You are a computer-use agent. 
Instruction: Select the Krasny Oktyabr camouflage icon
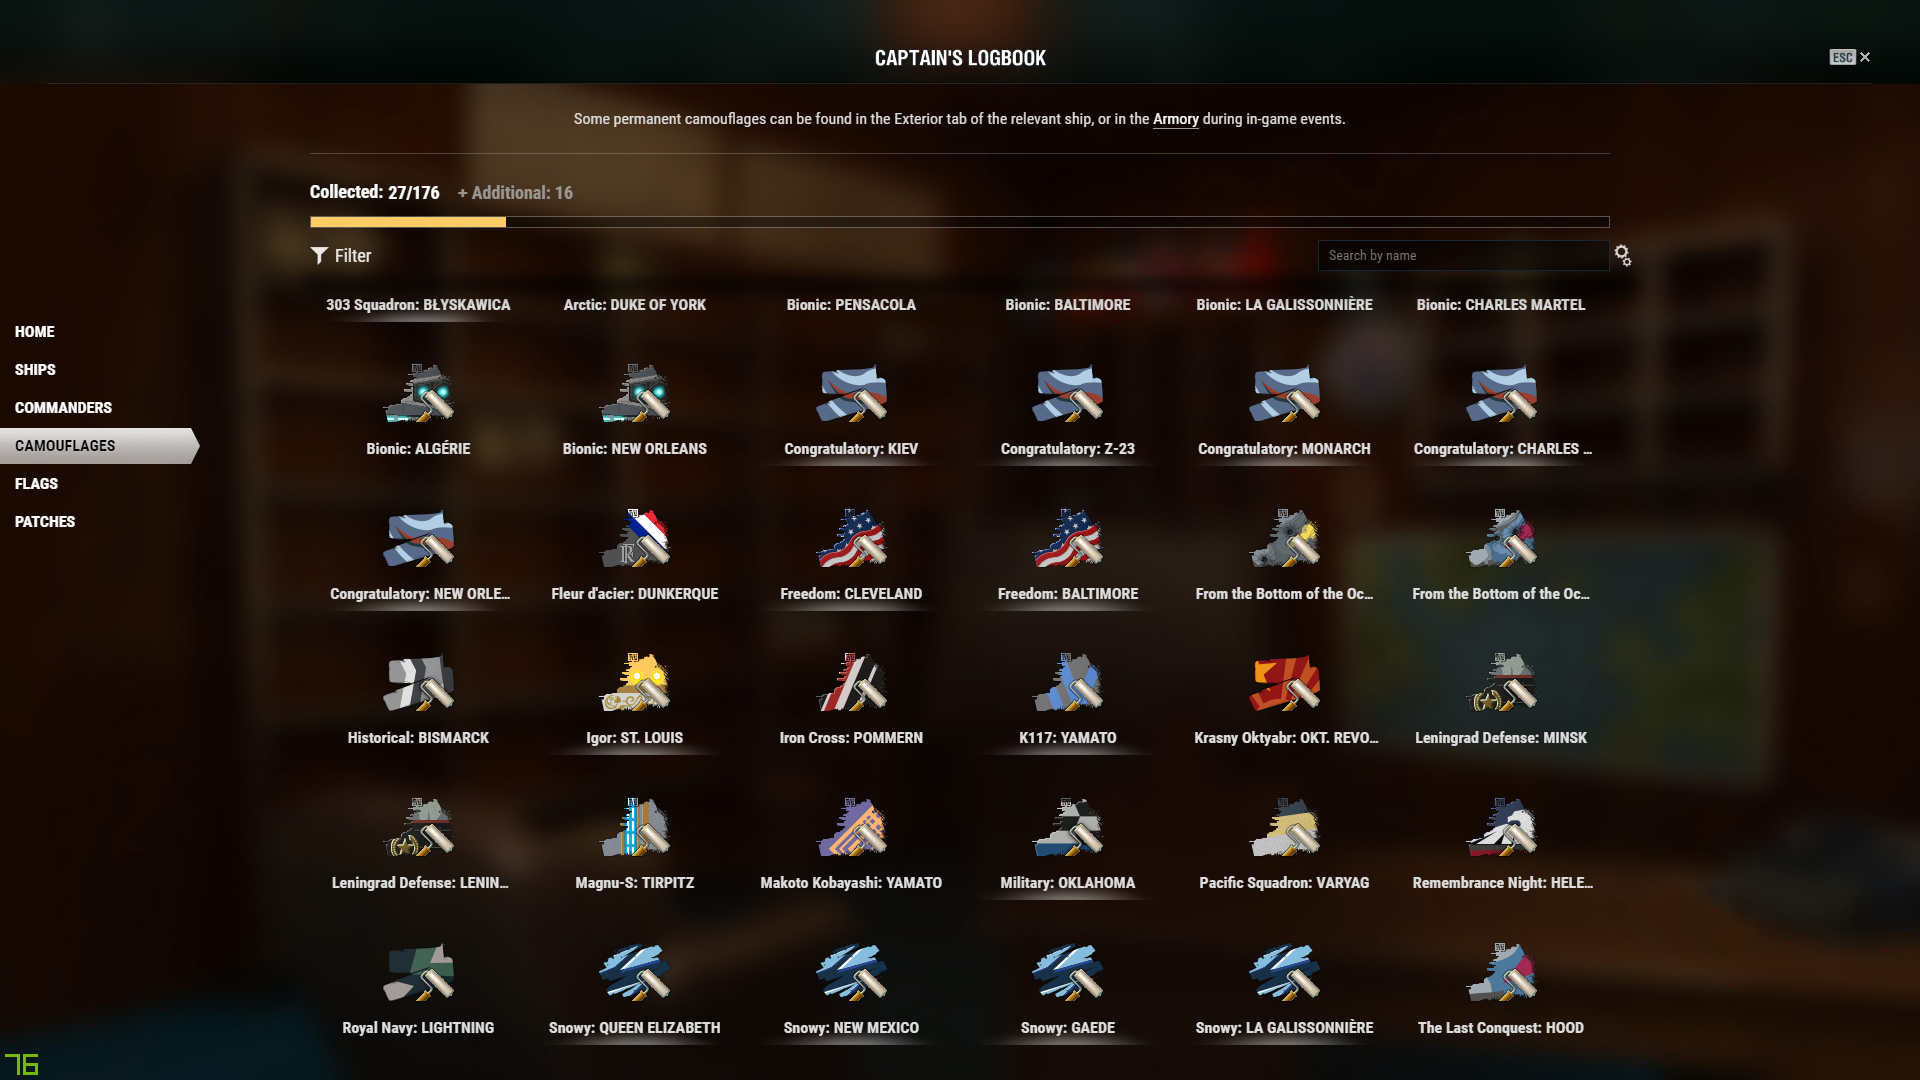(x=1284, y=682)
